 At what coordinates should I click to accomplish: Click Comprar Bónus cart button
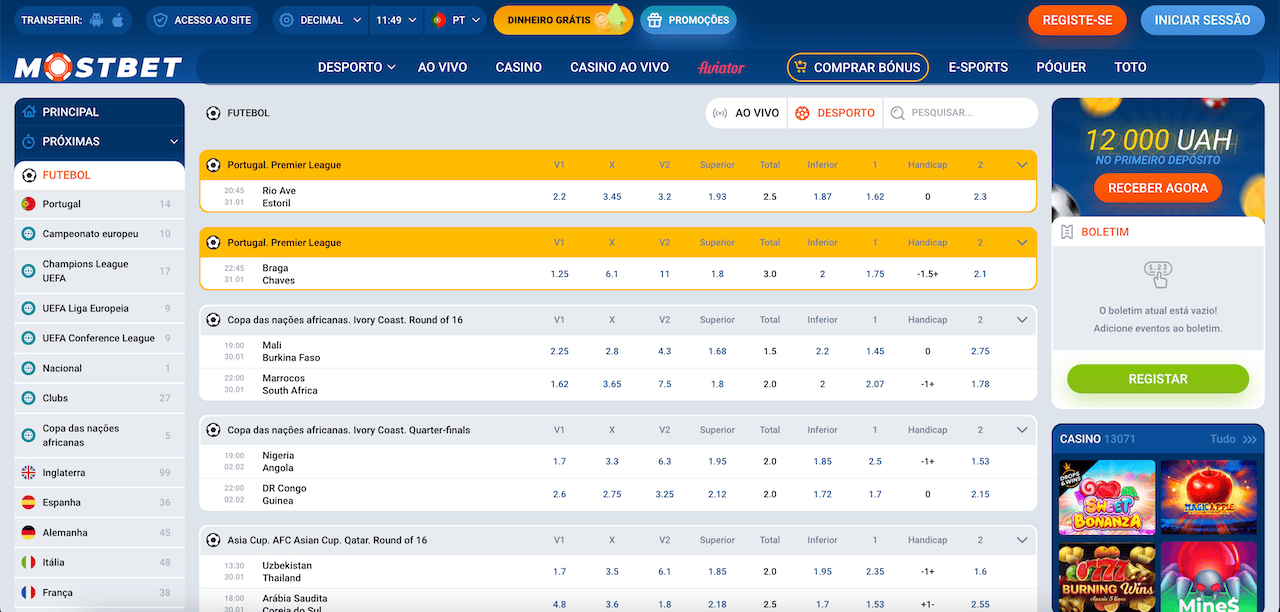858,67
